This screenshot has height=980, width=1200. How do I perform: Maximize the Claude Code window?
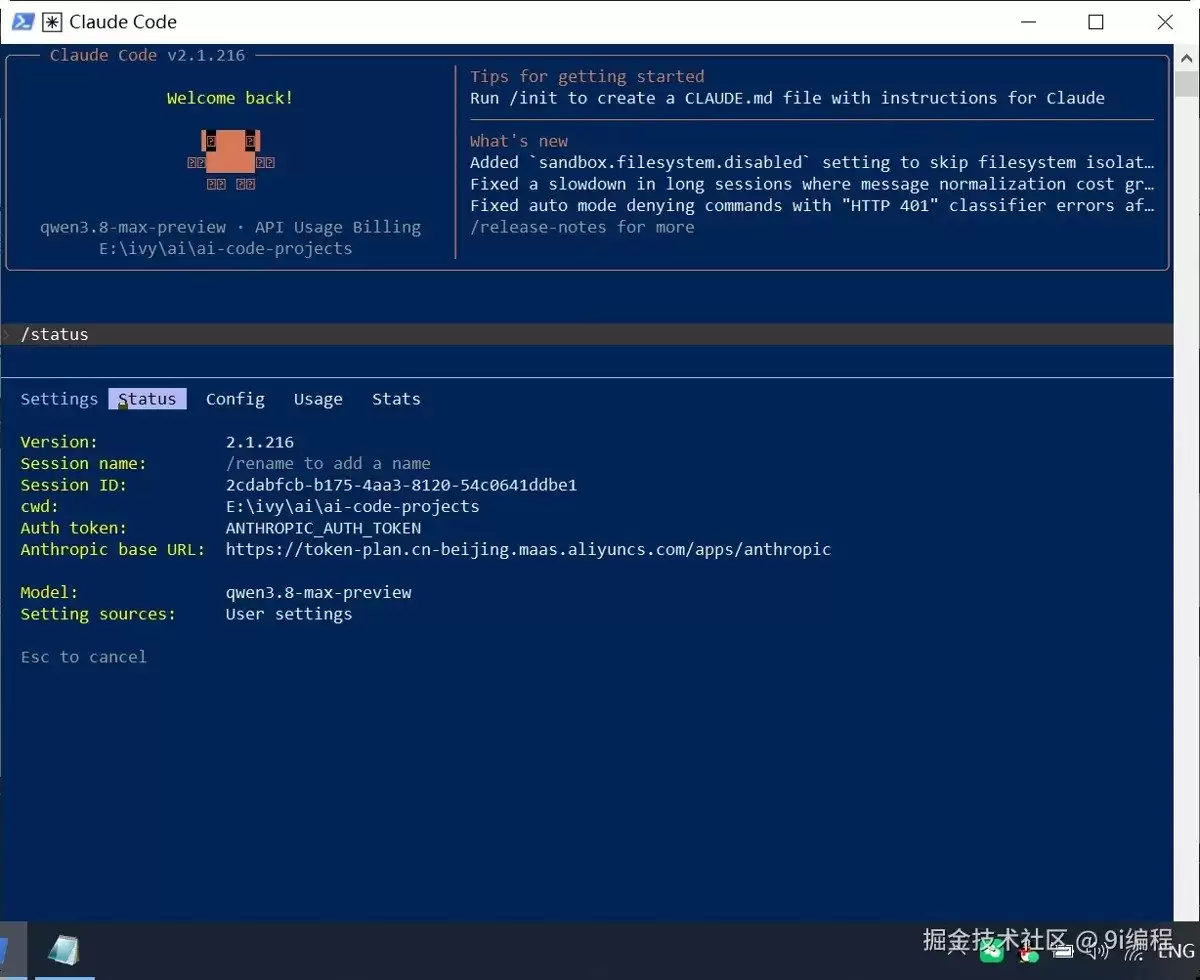[x=1096, y=22]
